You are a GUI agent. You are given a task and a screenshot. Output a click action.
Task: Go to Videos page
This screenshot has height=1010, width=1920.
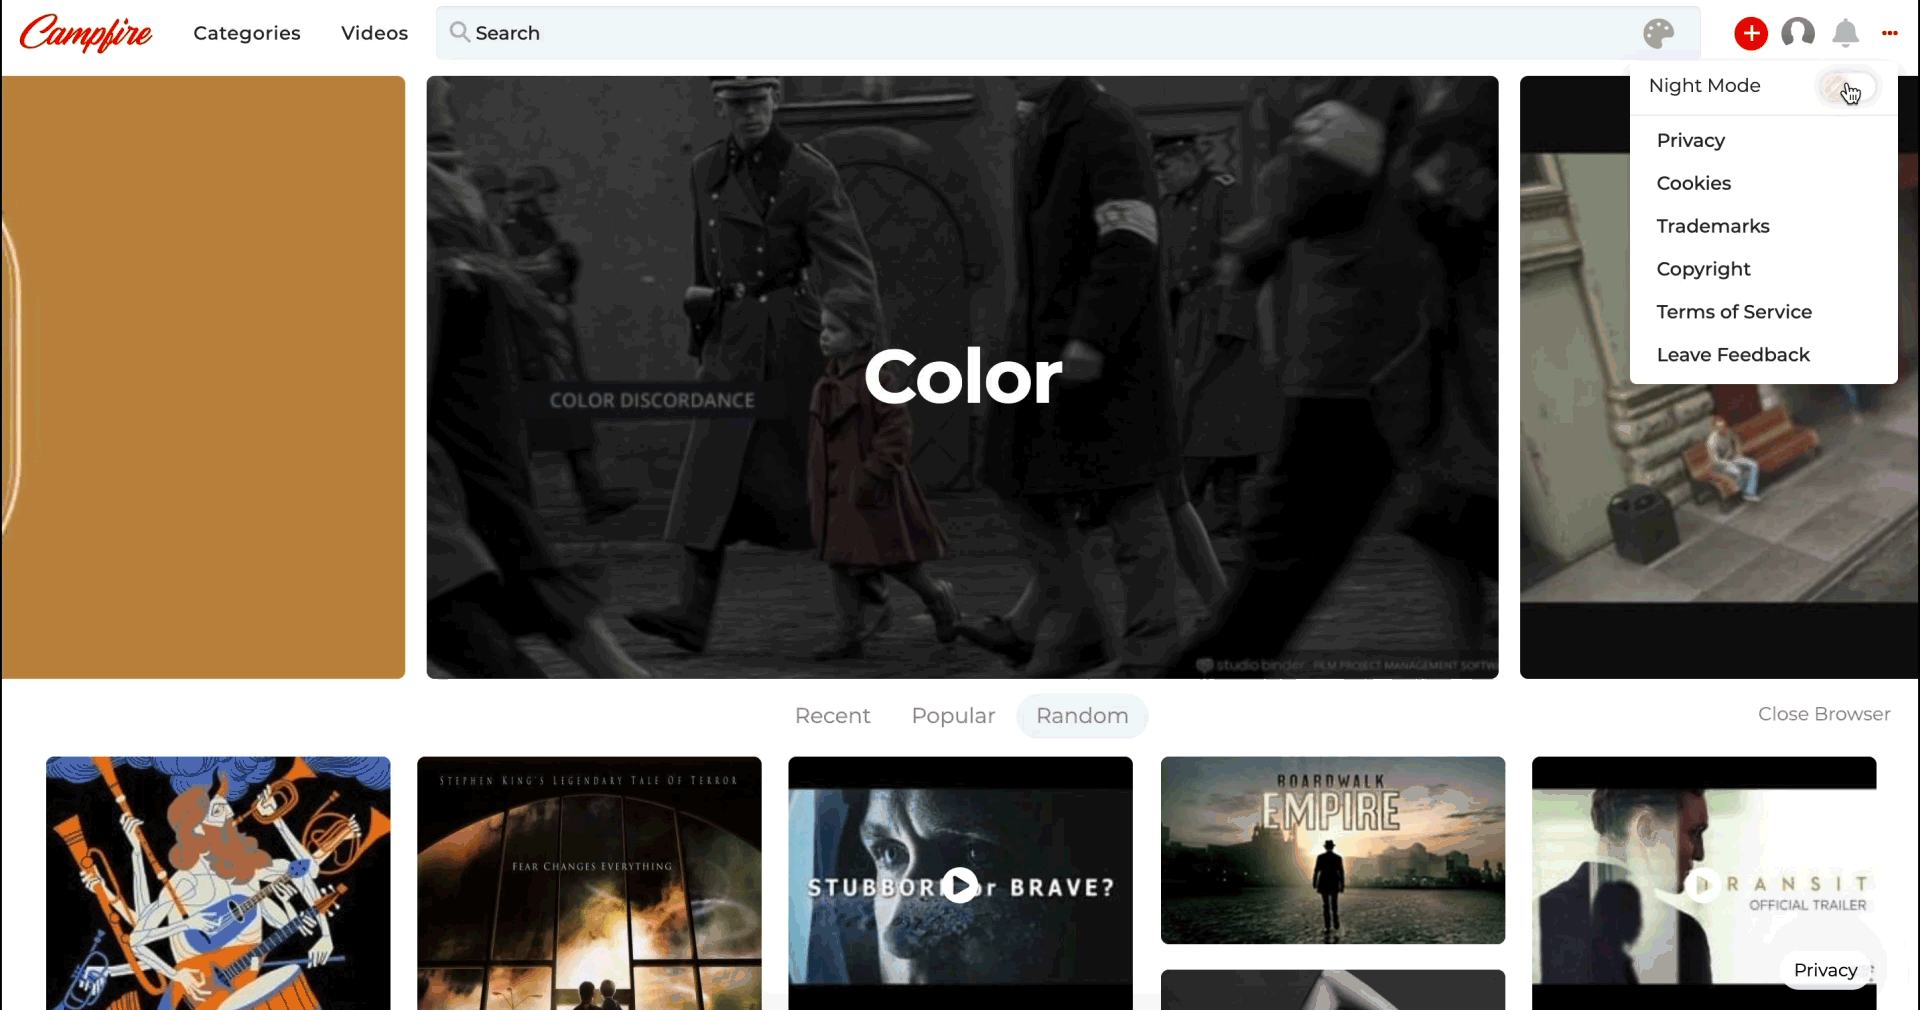click(374, 33)
